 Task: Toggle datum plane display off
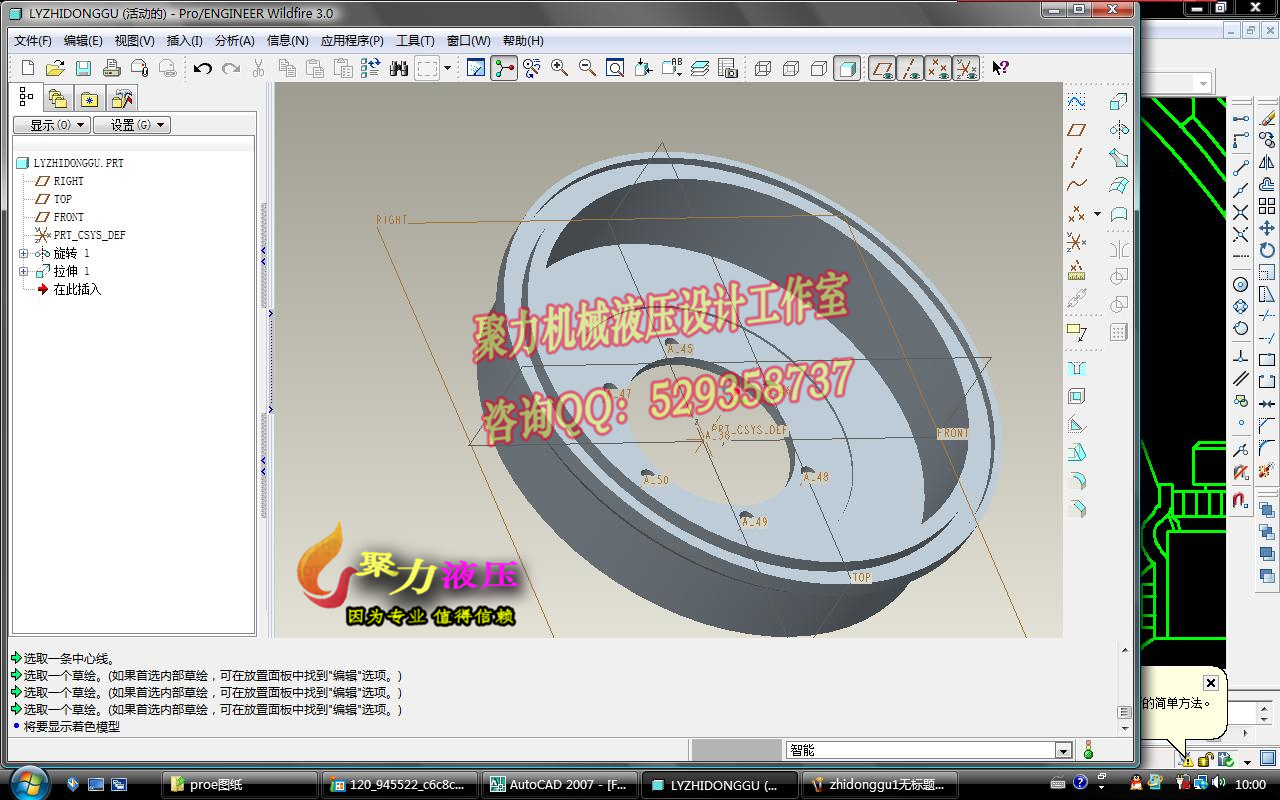point(882,68)
